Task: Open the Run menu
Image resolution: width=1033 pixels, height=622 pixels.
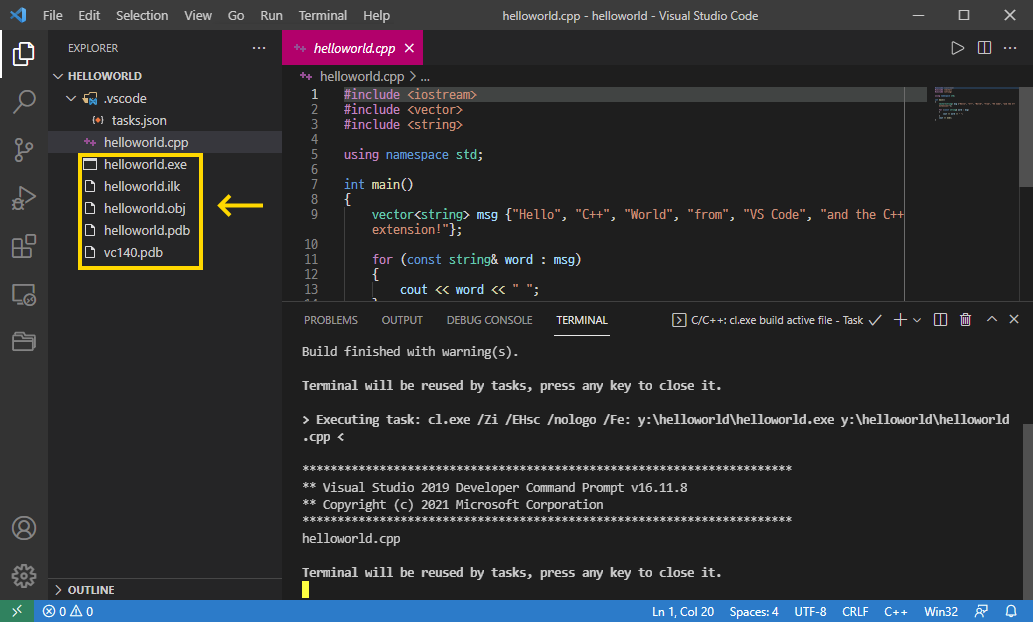Action: pos(271,15)
